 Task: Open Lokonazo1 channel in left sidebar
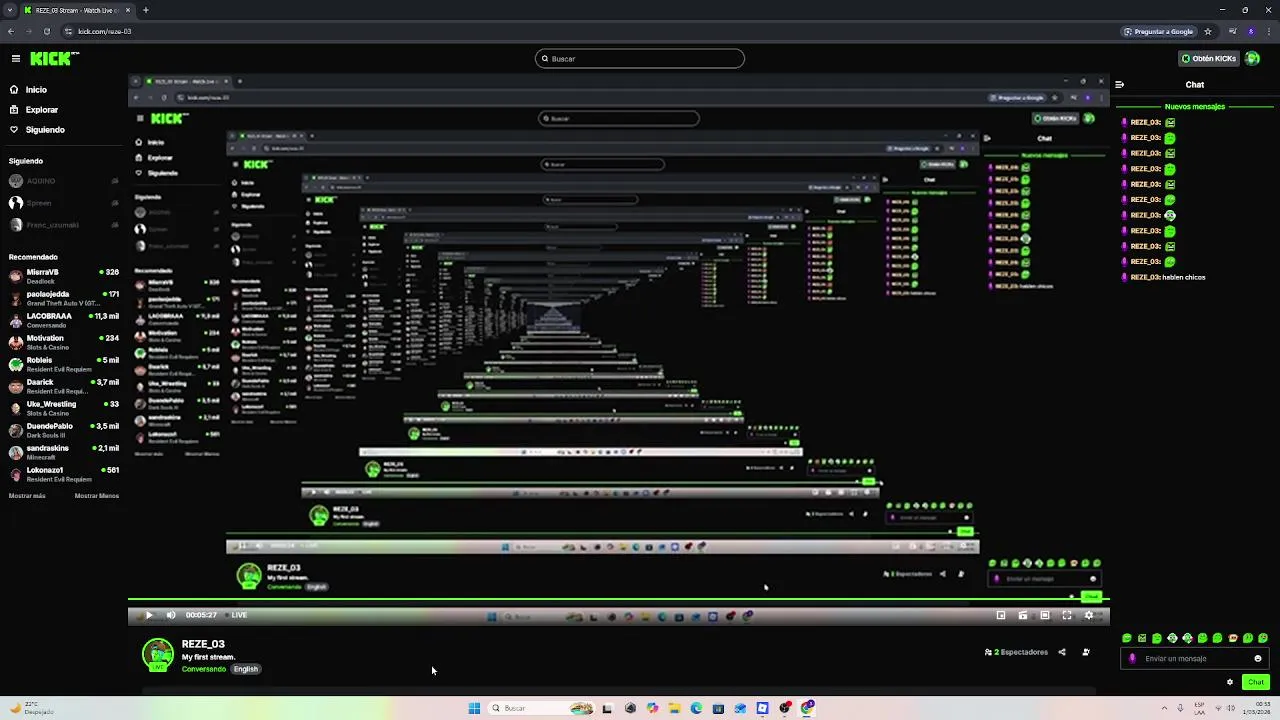[64, 473]
